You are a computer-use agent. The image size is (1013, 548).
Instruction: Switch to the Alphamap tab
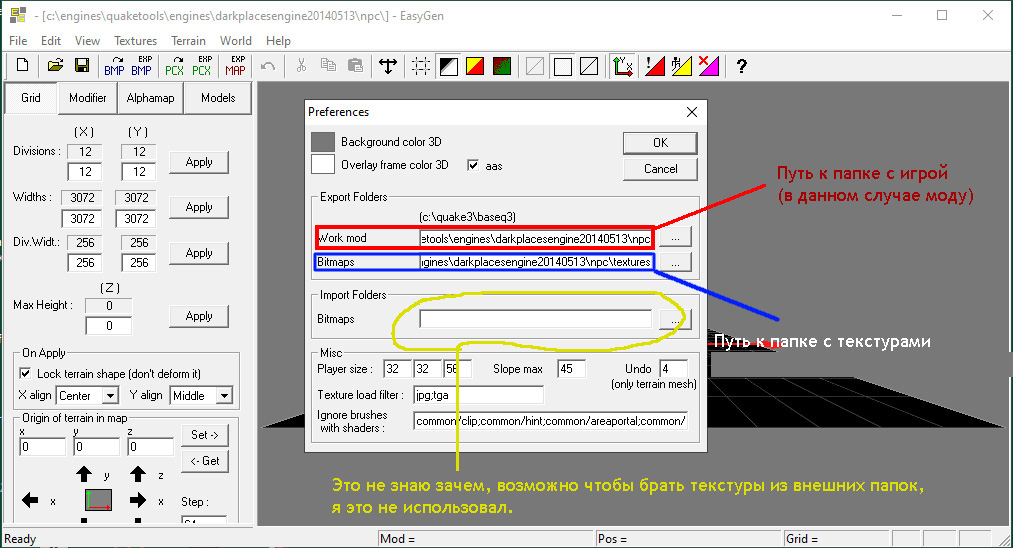(151, 98)
